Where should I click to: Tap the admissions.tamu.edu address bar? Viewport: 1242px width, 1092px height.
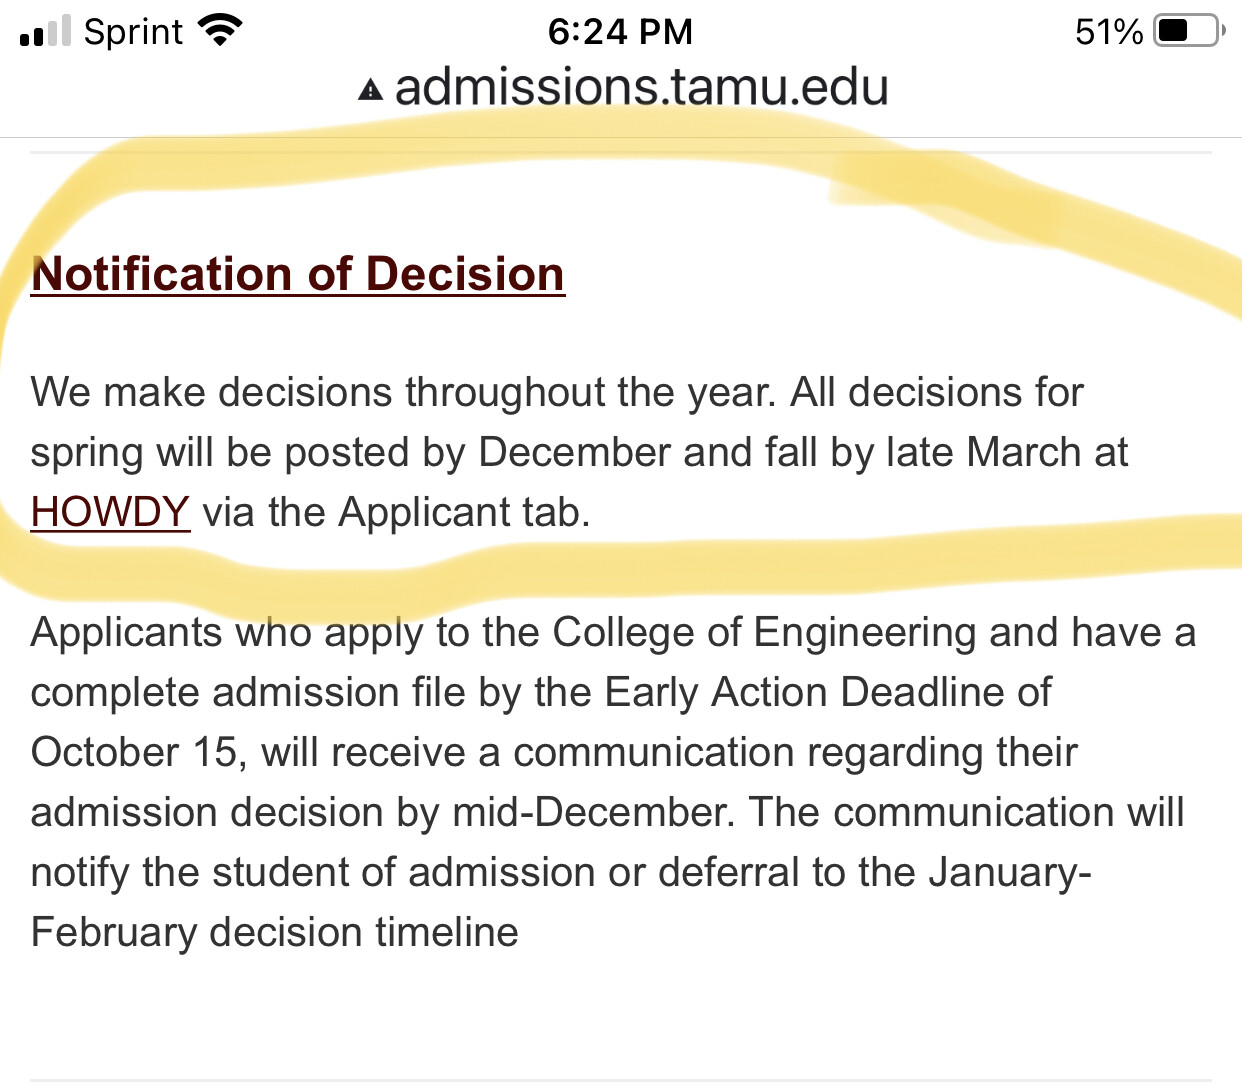coord(641,87)
